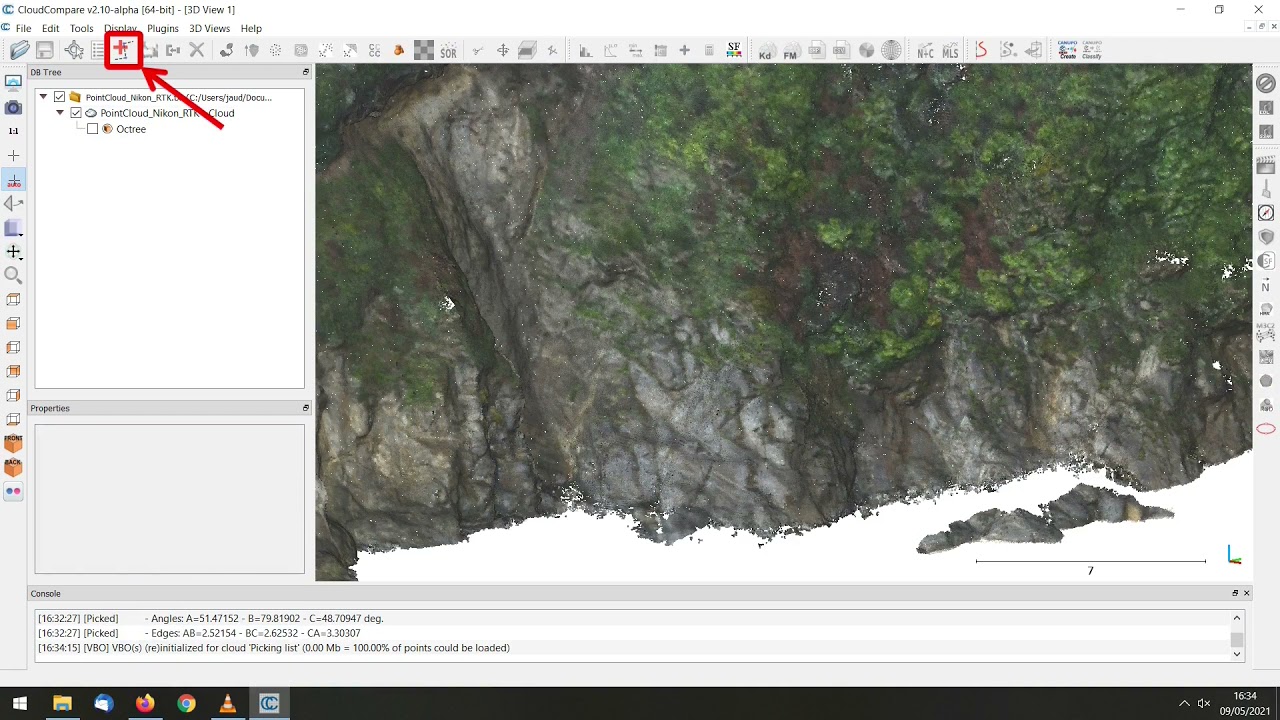Float the DB Tree panel

point(306,72)
